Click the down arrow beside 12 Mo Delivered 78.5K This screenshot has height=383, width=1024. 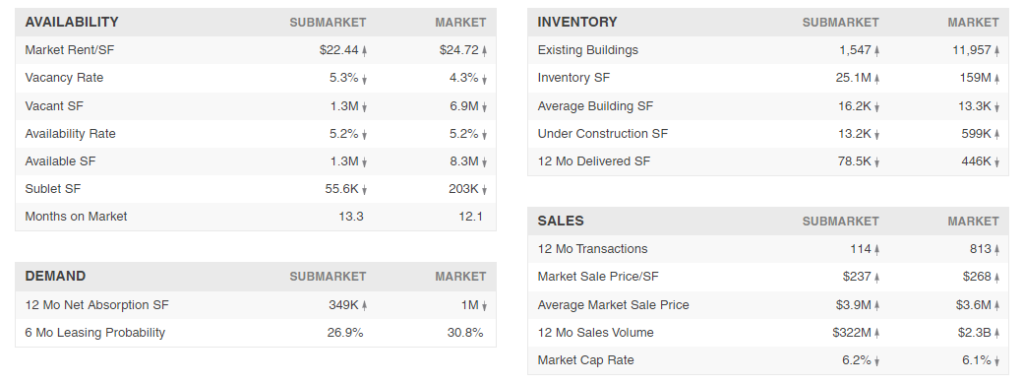pyautogui.click(x=877, y=162)
